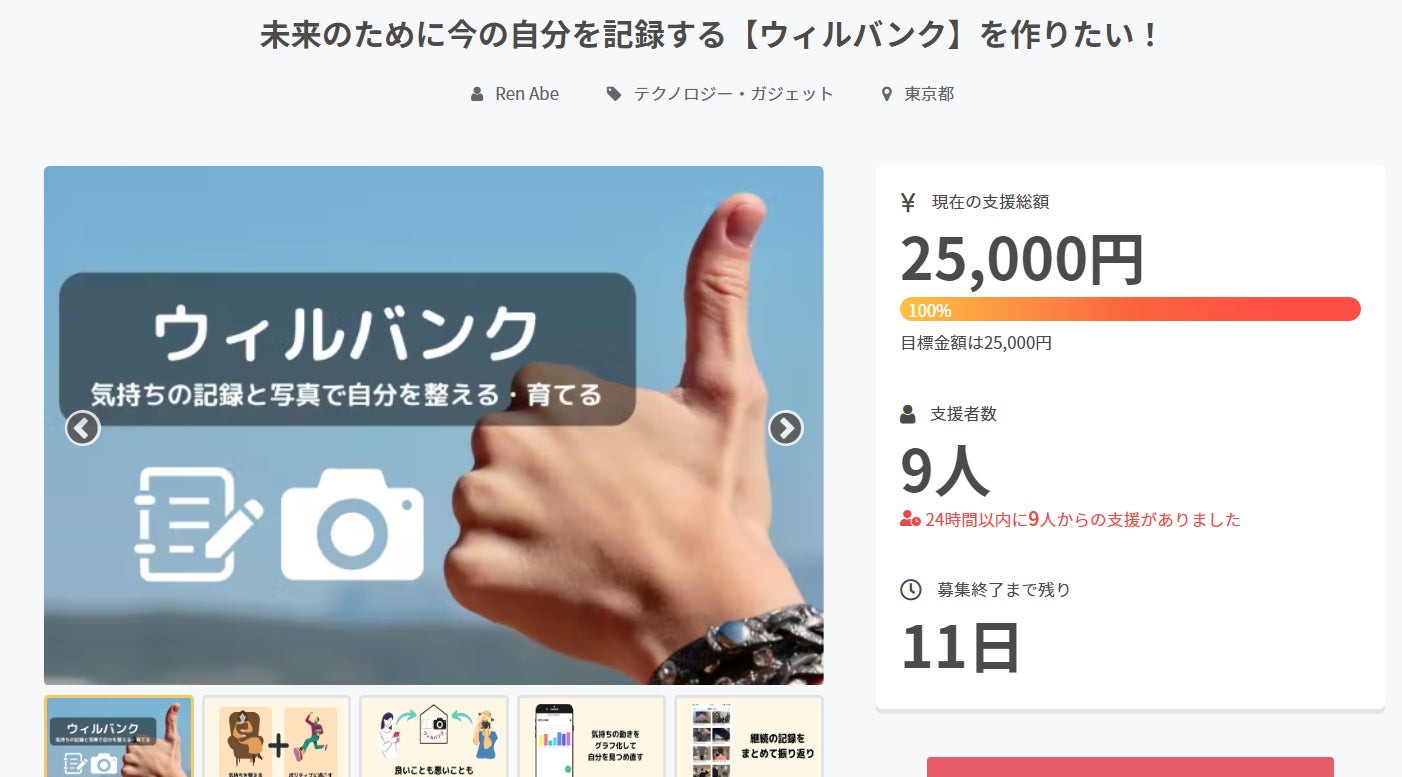Click the yen icon next to 現在の支援総額
Screen dimensions: 1402x777
(908, 202)
